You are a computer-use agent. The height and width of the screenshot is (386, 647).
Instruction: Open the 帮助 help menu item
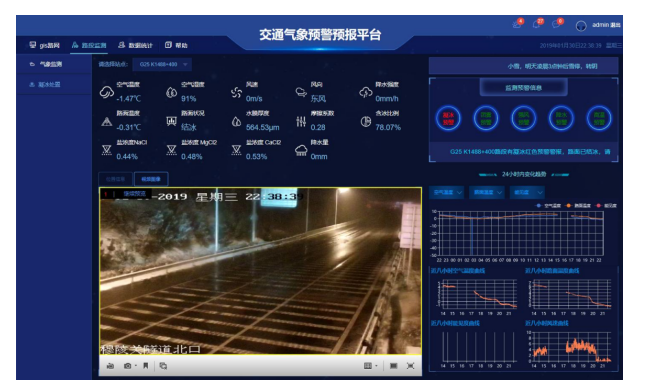176,45
